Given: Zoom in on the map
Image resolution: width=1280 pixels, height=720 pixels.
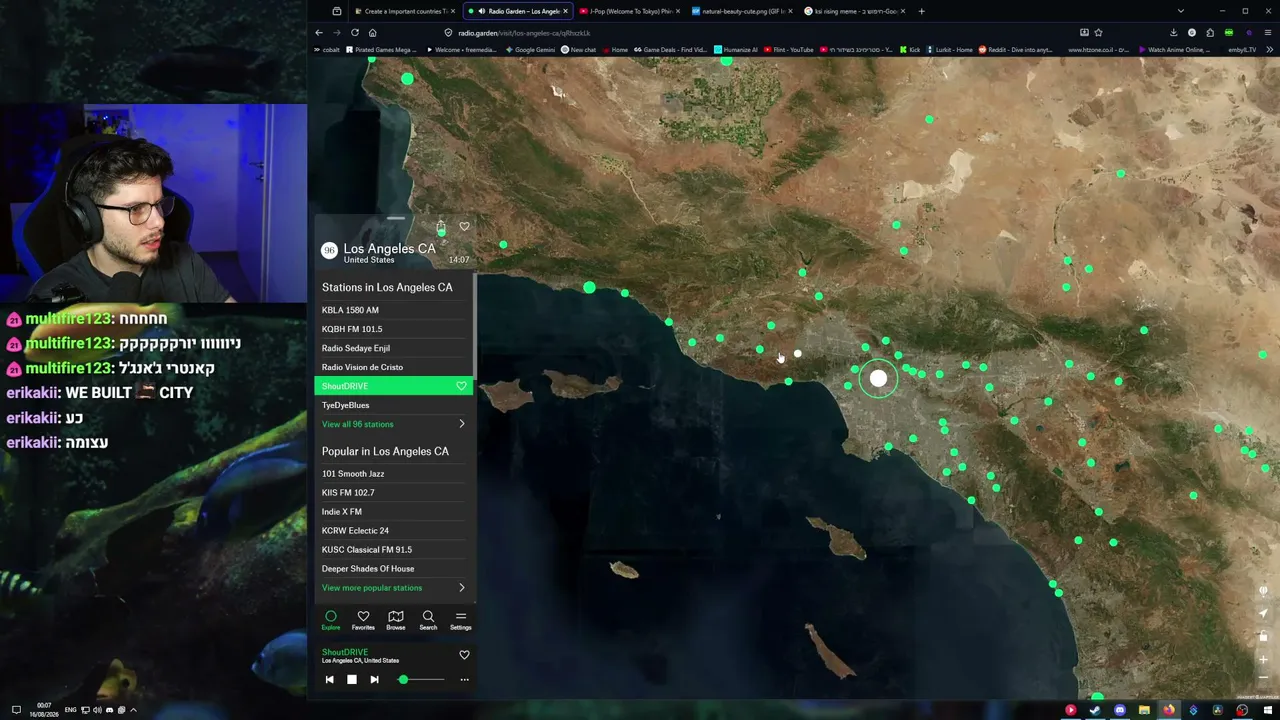Looking at the screenshot, I should point(1263,659).
